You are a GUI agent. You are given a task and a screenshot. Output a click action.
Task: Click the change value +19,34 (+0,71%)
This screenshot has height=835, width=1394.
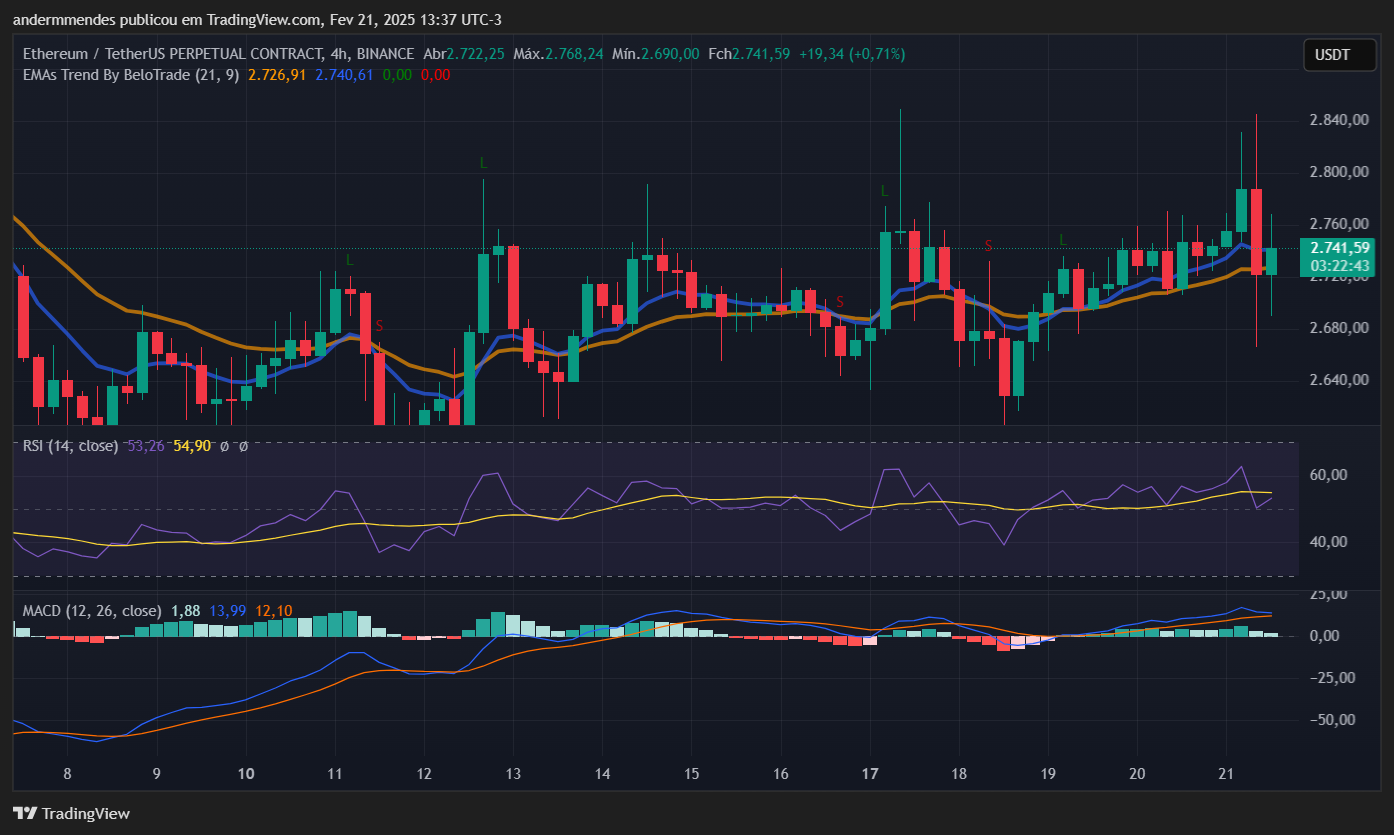pyautogui.click(x=852, y=54)
